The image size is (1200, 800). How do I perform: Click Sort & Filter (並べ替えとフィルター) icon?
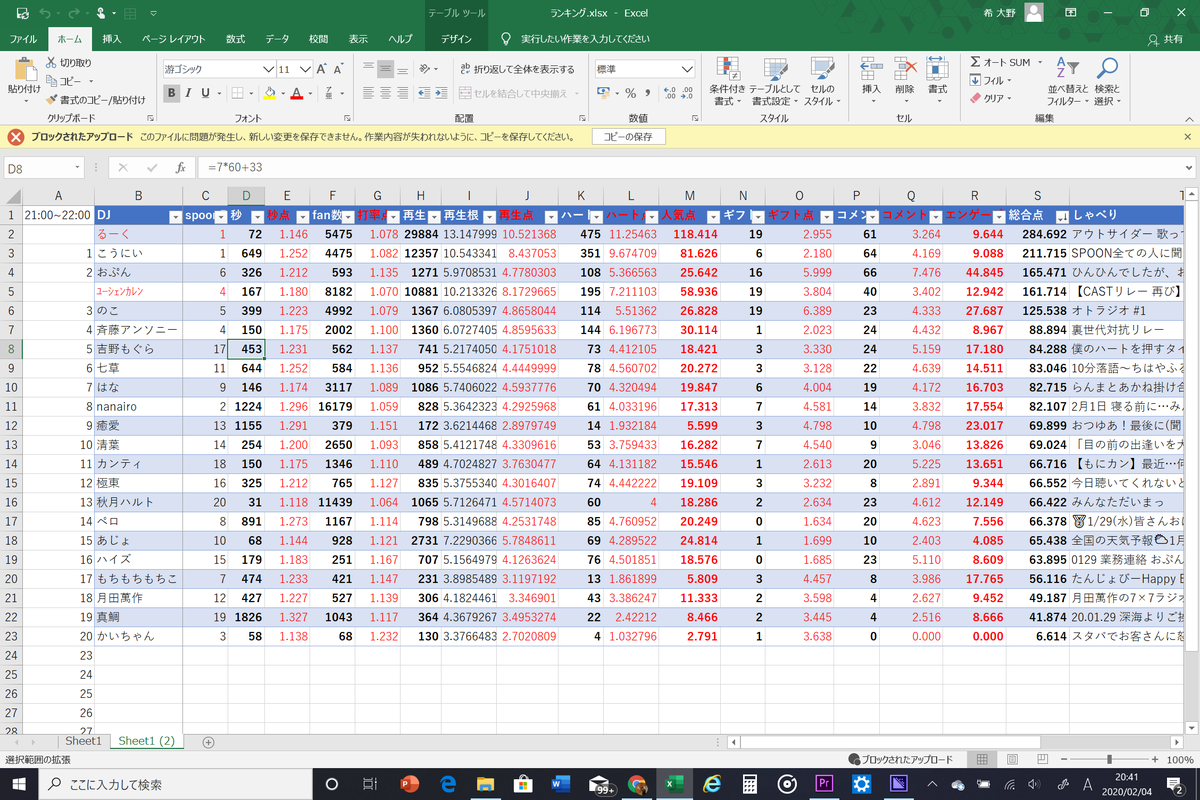[1070, 69]
